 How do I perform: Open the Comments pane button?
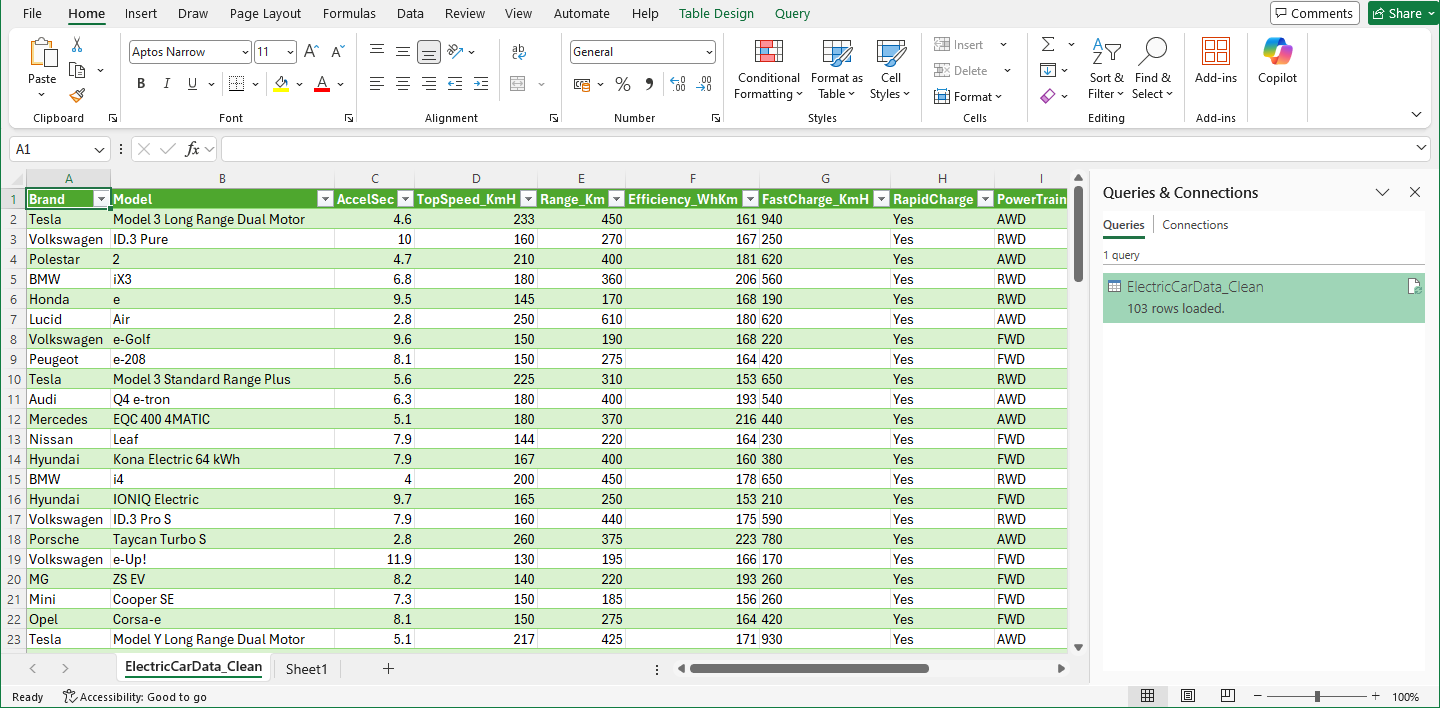(1314, 13)
